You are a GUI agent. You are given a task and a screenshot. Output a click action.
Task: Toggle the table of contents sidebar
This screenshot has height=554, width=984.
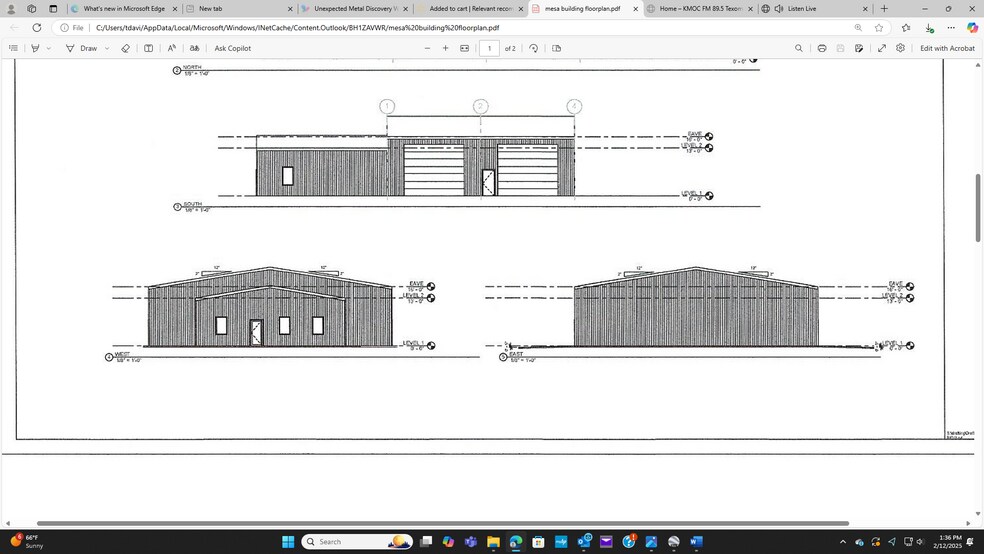(13, 48)
